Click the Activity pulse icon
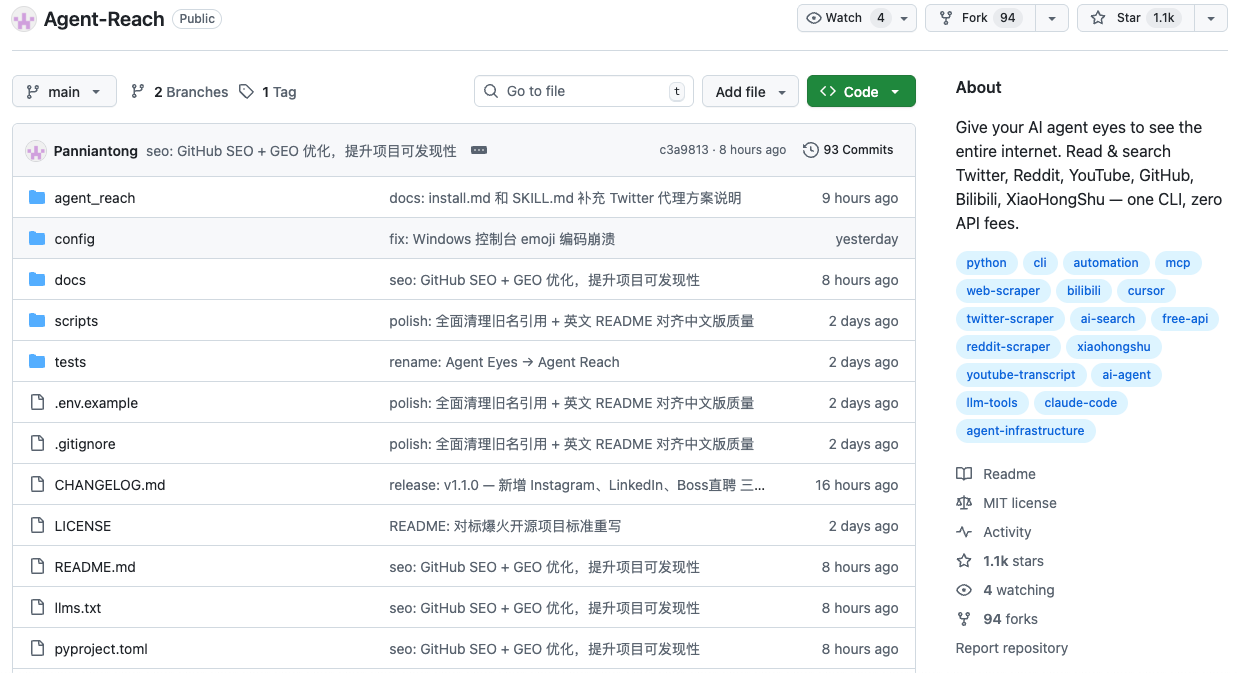The width and height of the screenshot is (1238, 673). 964,532
